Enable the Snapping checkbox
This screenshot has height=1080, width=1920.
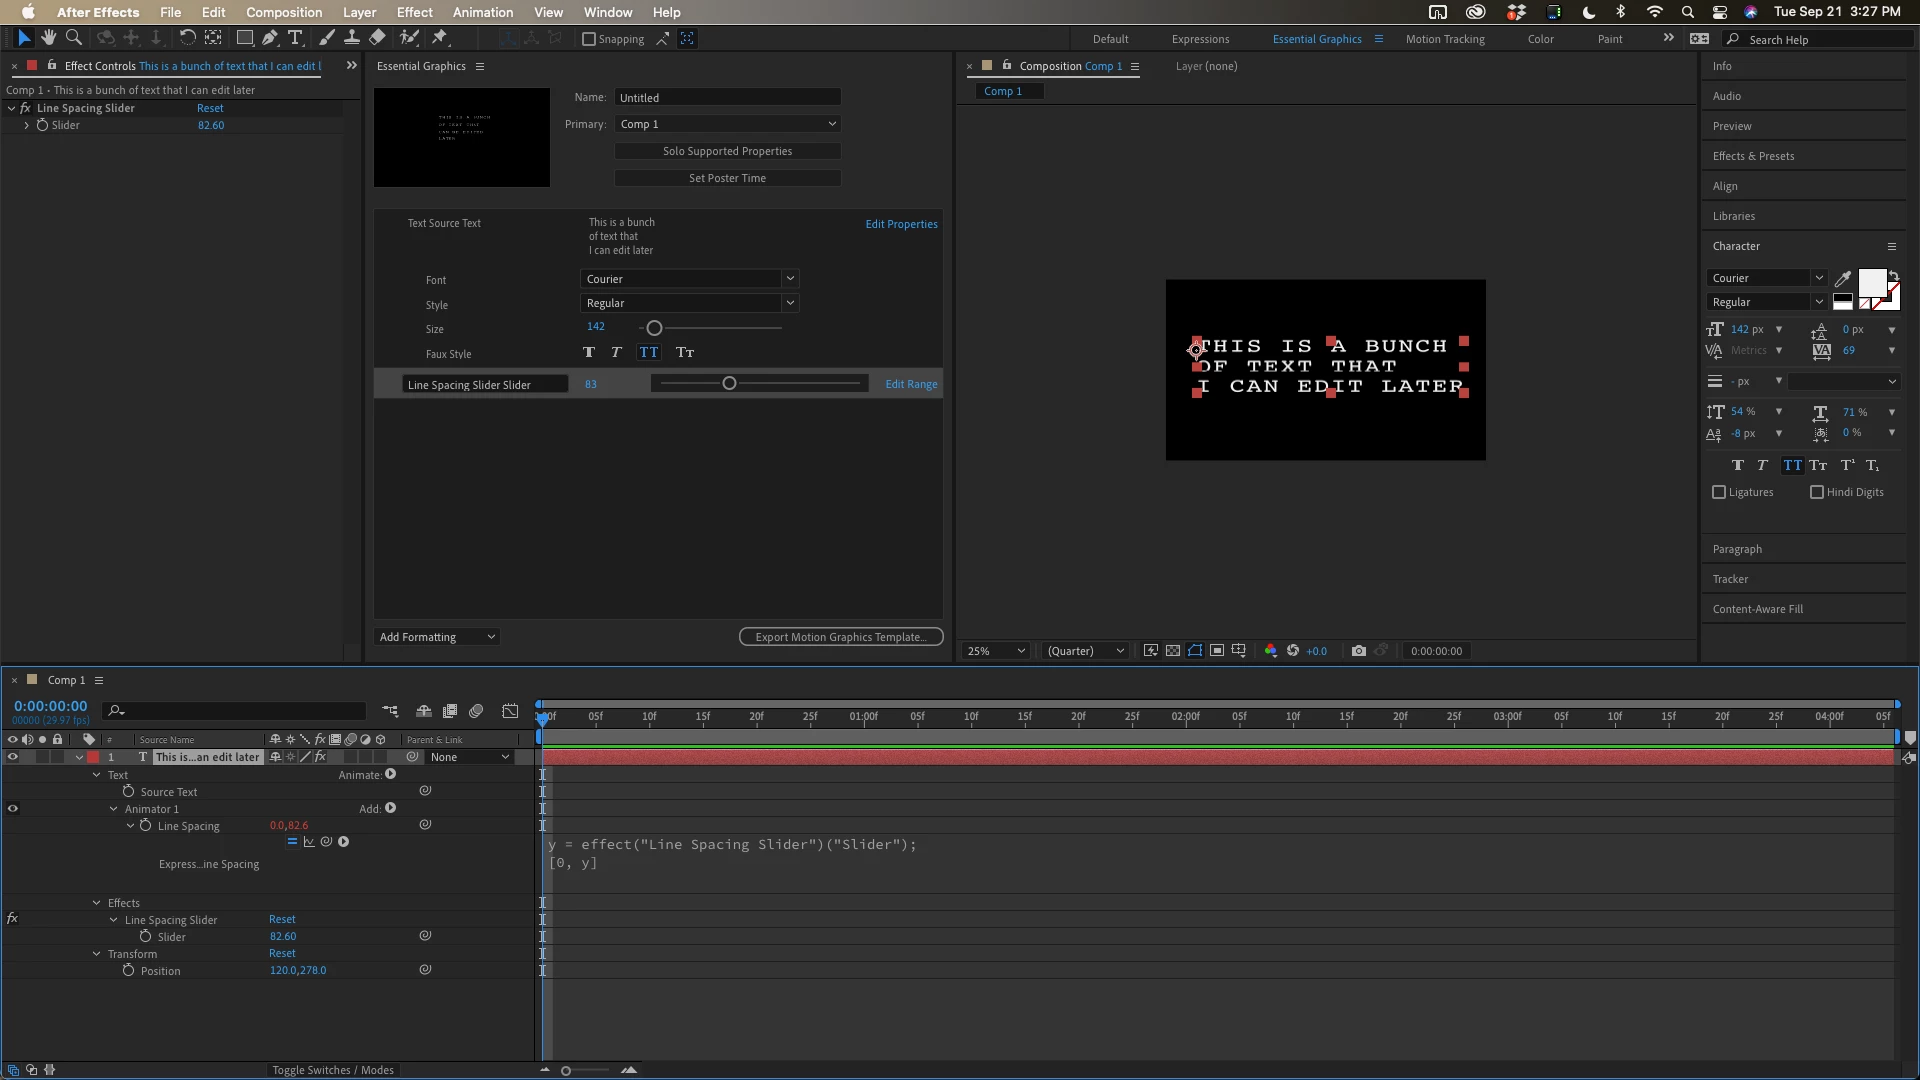coord(589,39)
